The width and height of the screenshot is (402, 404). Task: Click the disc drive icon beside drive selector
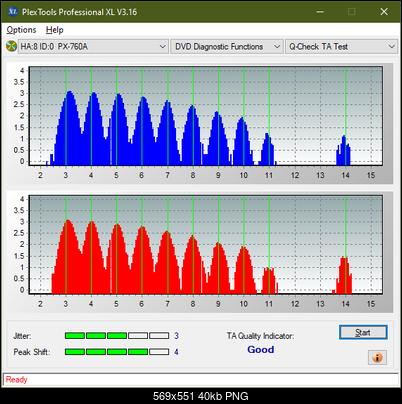pyautogui.click(x=11, y=46)
